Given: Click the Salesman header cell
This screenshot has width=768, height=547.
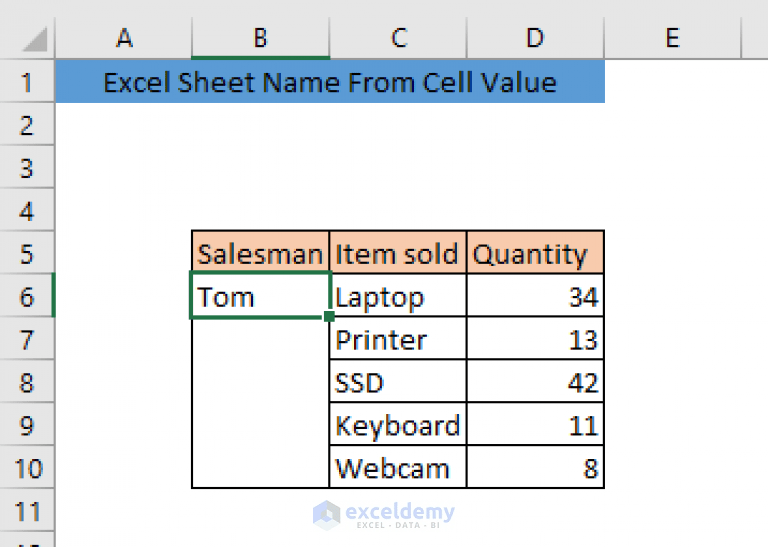Looking at the screenshot, I should pyautogui.click(x=260, y=253).
